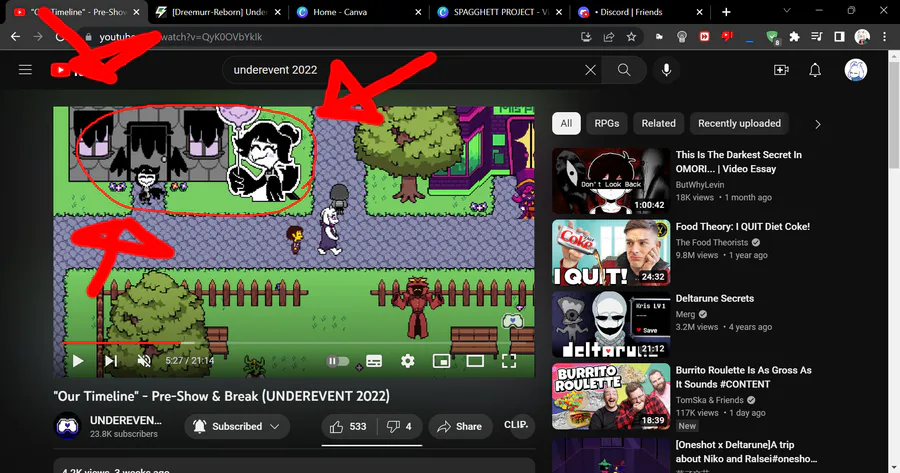The image size is (900, 473).
Task: Open the Deltarune Secrets video thumbnail
Action: (x=611, y=325)
